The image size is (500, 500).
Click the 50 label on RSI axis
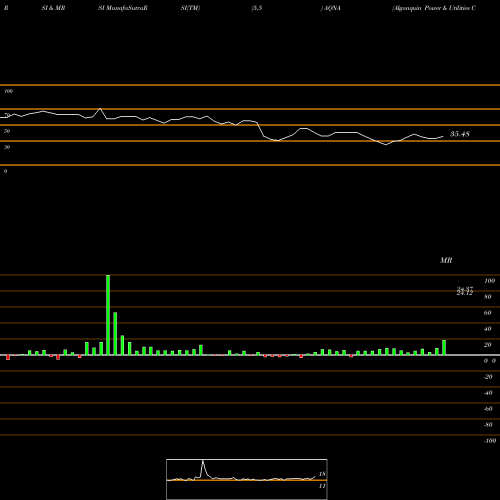7,131
